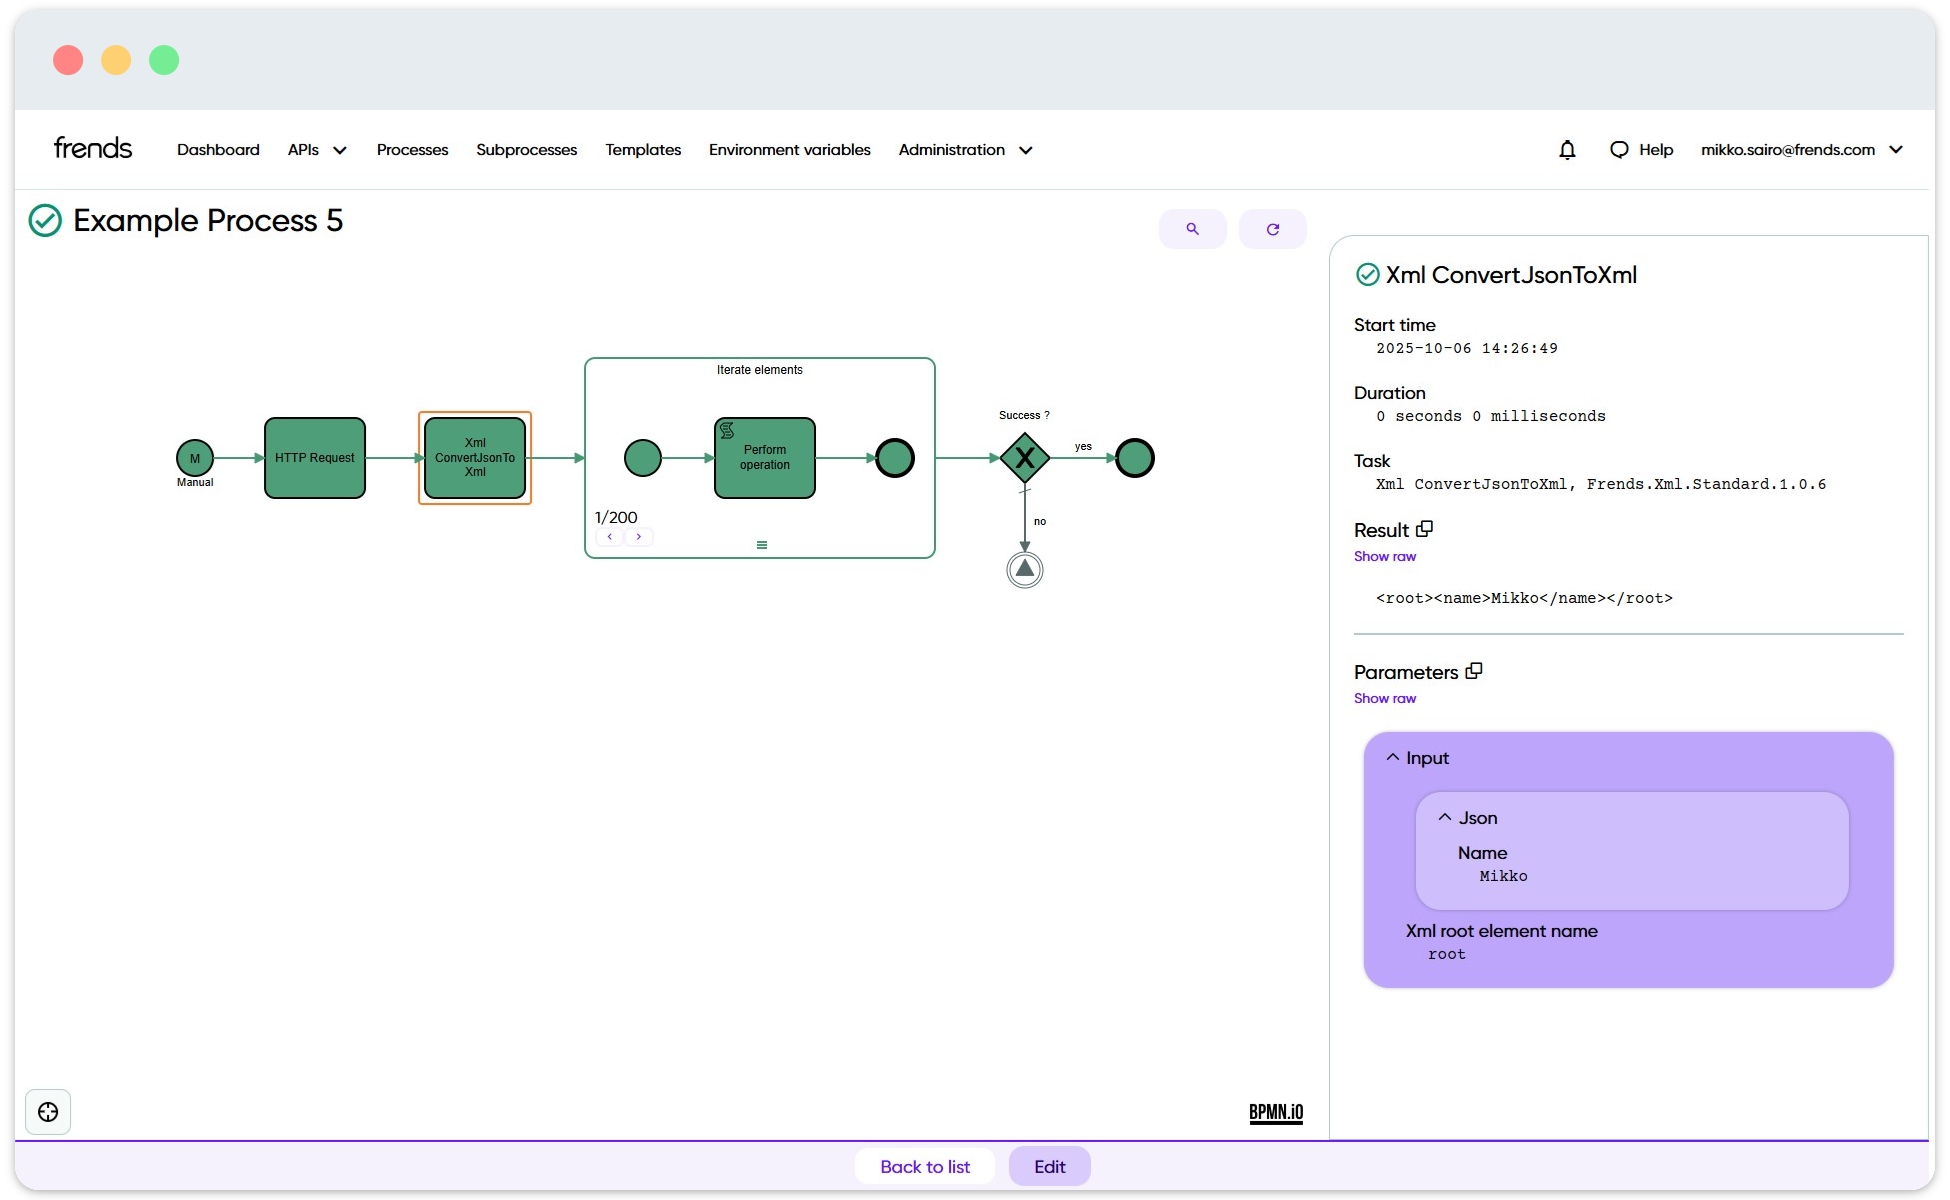
Task: Select the Success exclusive gateway
Action: (x=1024, y=458)
